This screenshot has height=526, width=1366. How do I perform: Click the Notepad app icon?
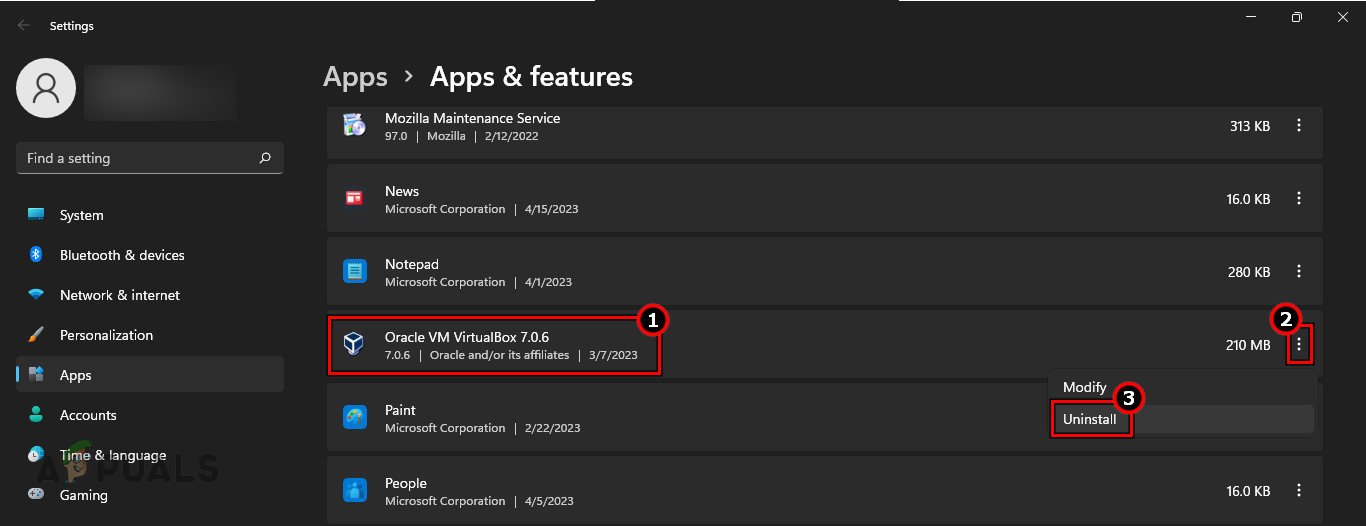(355, 271)
